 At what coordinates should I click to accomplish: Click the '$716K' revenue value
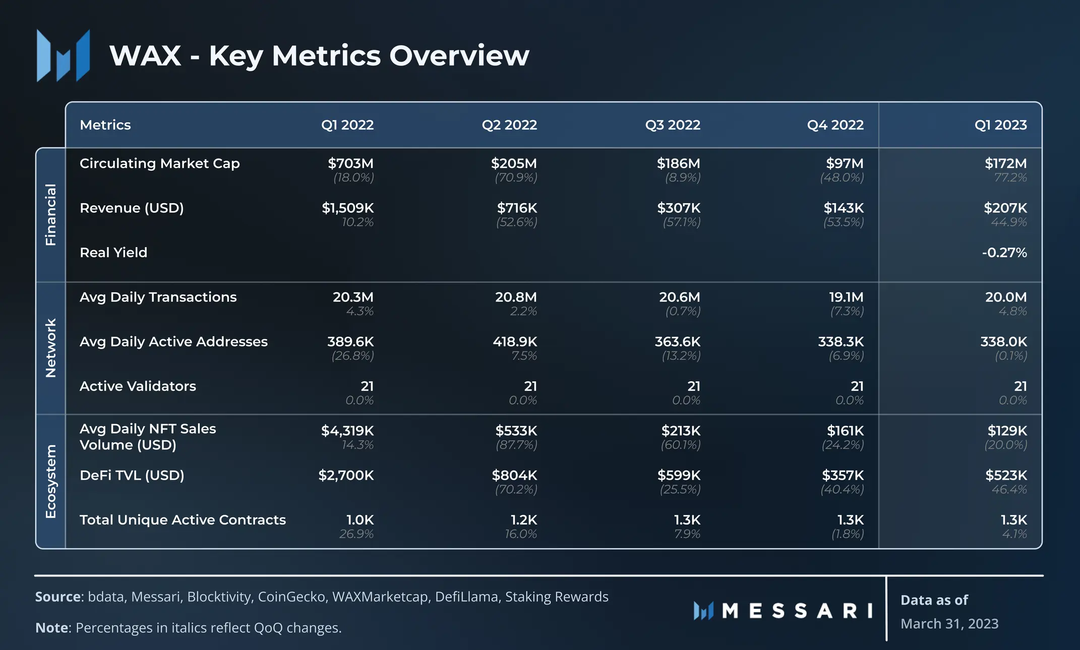(x=517, y=208)
